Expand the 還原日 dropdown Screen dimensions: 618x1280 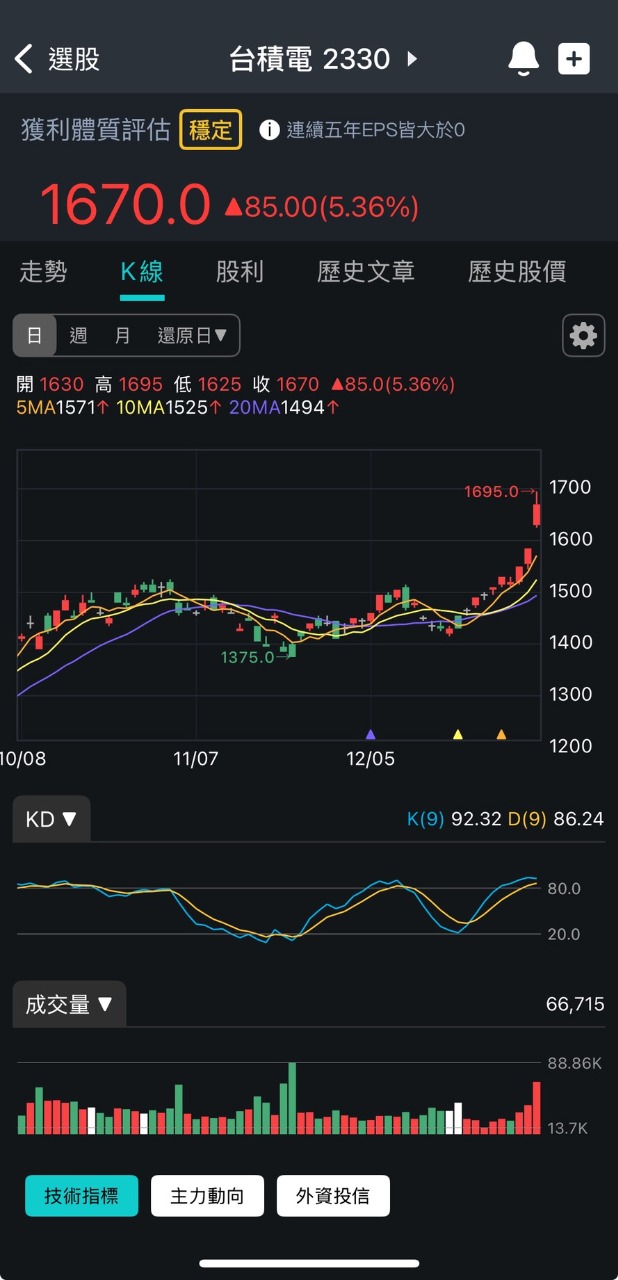click(192, 335)
